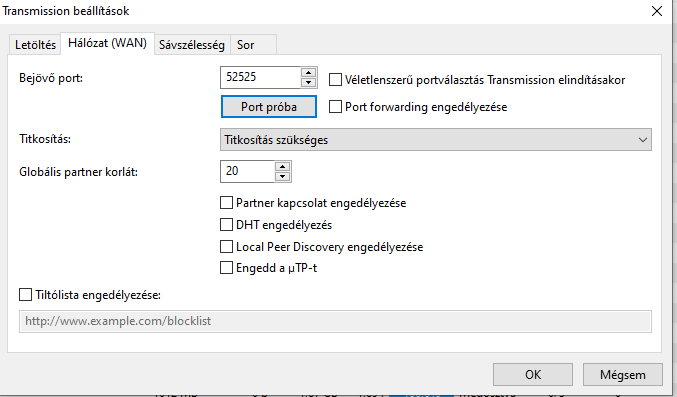Viewport: 677px width, 397px height.
Task: Open the Titkosítás dropdown list
Action: tap(436, 140)
